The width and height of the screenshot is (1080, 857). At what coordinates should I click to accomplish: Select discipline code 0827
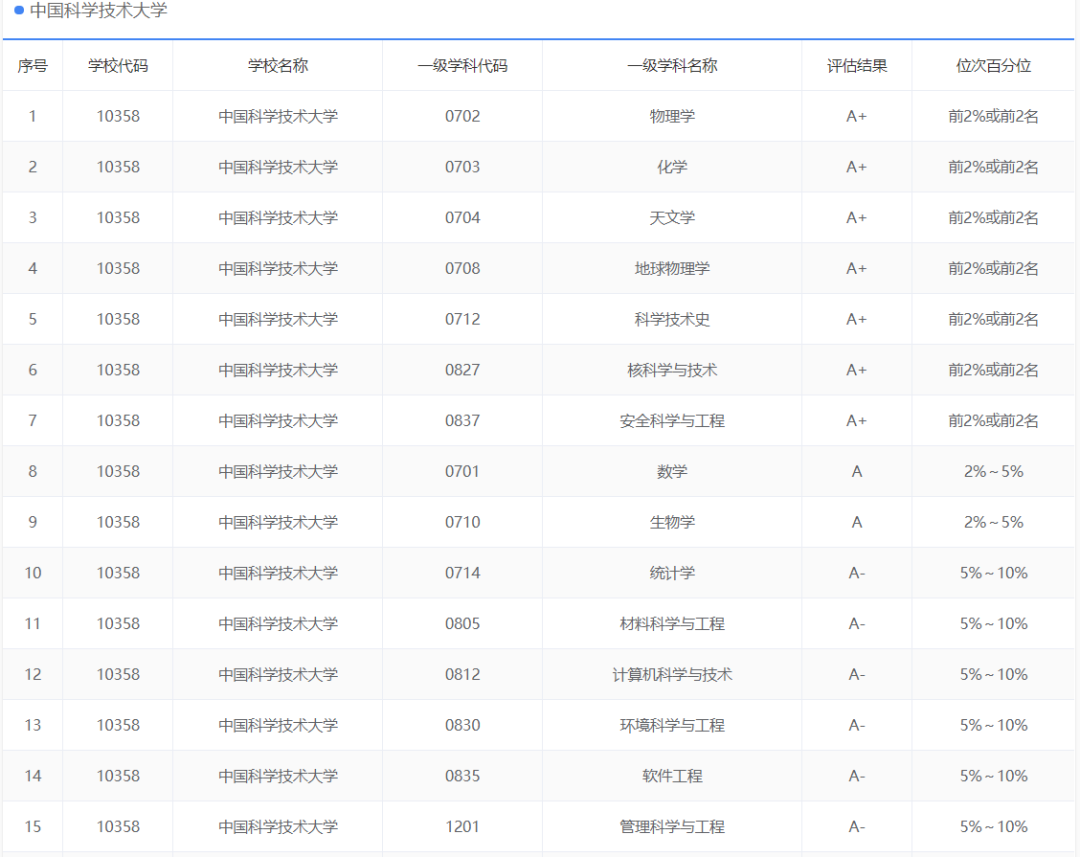pyautogui.click(x=463, y=370)
